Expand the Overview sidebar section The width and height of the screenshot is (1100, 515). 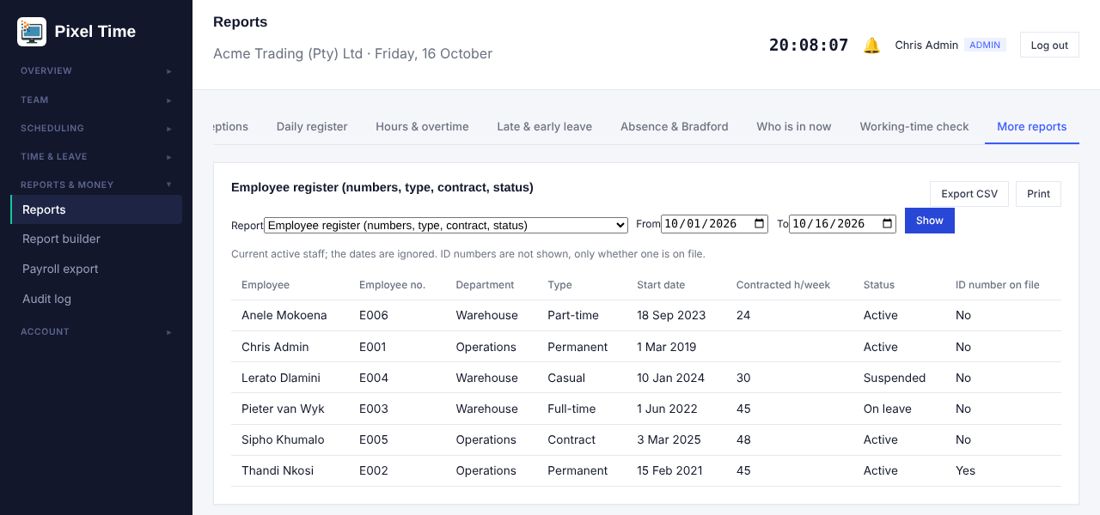[x=96, y=71]
